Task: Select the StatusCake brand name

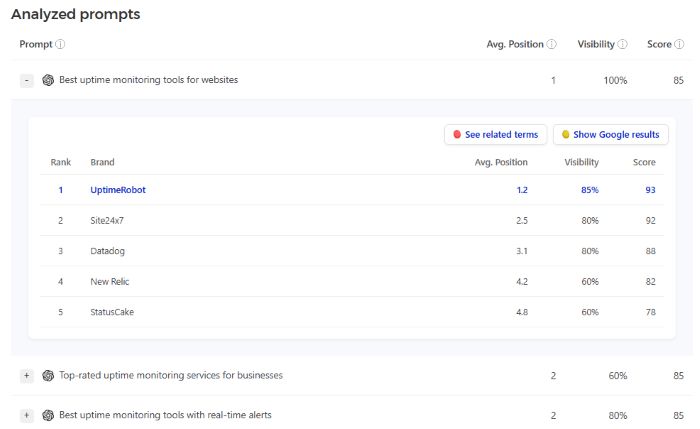Action: [x=112, y=312]
